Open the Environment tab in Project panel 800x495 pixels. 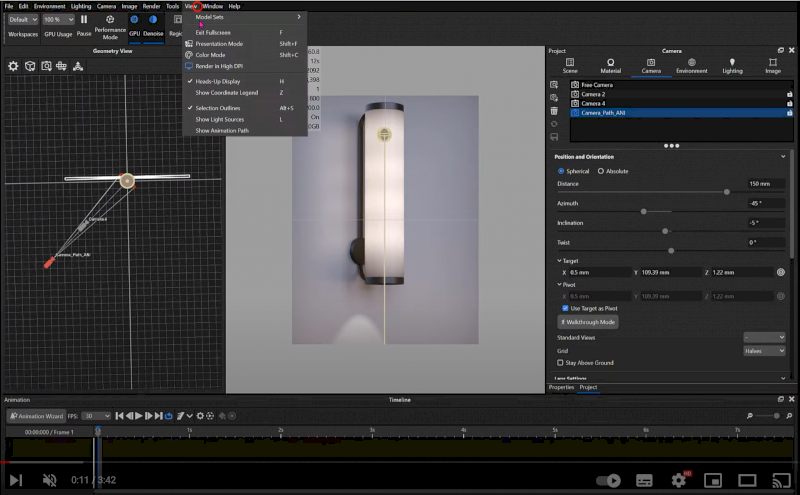691,63
